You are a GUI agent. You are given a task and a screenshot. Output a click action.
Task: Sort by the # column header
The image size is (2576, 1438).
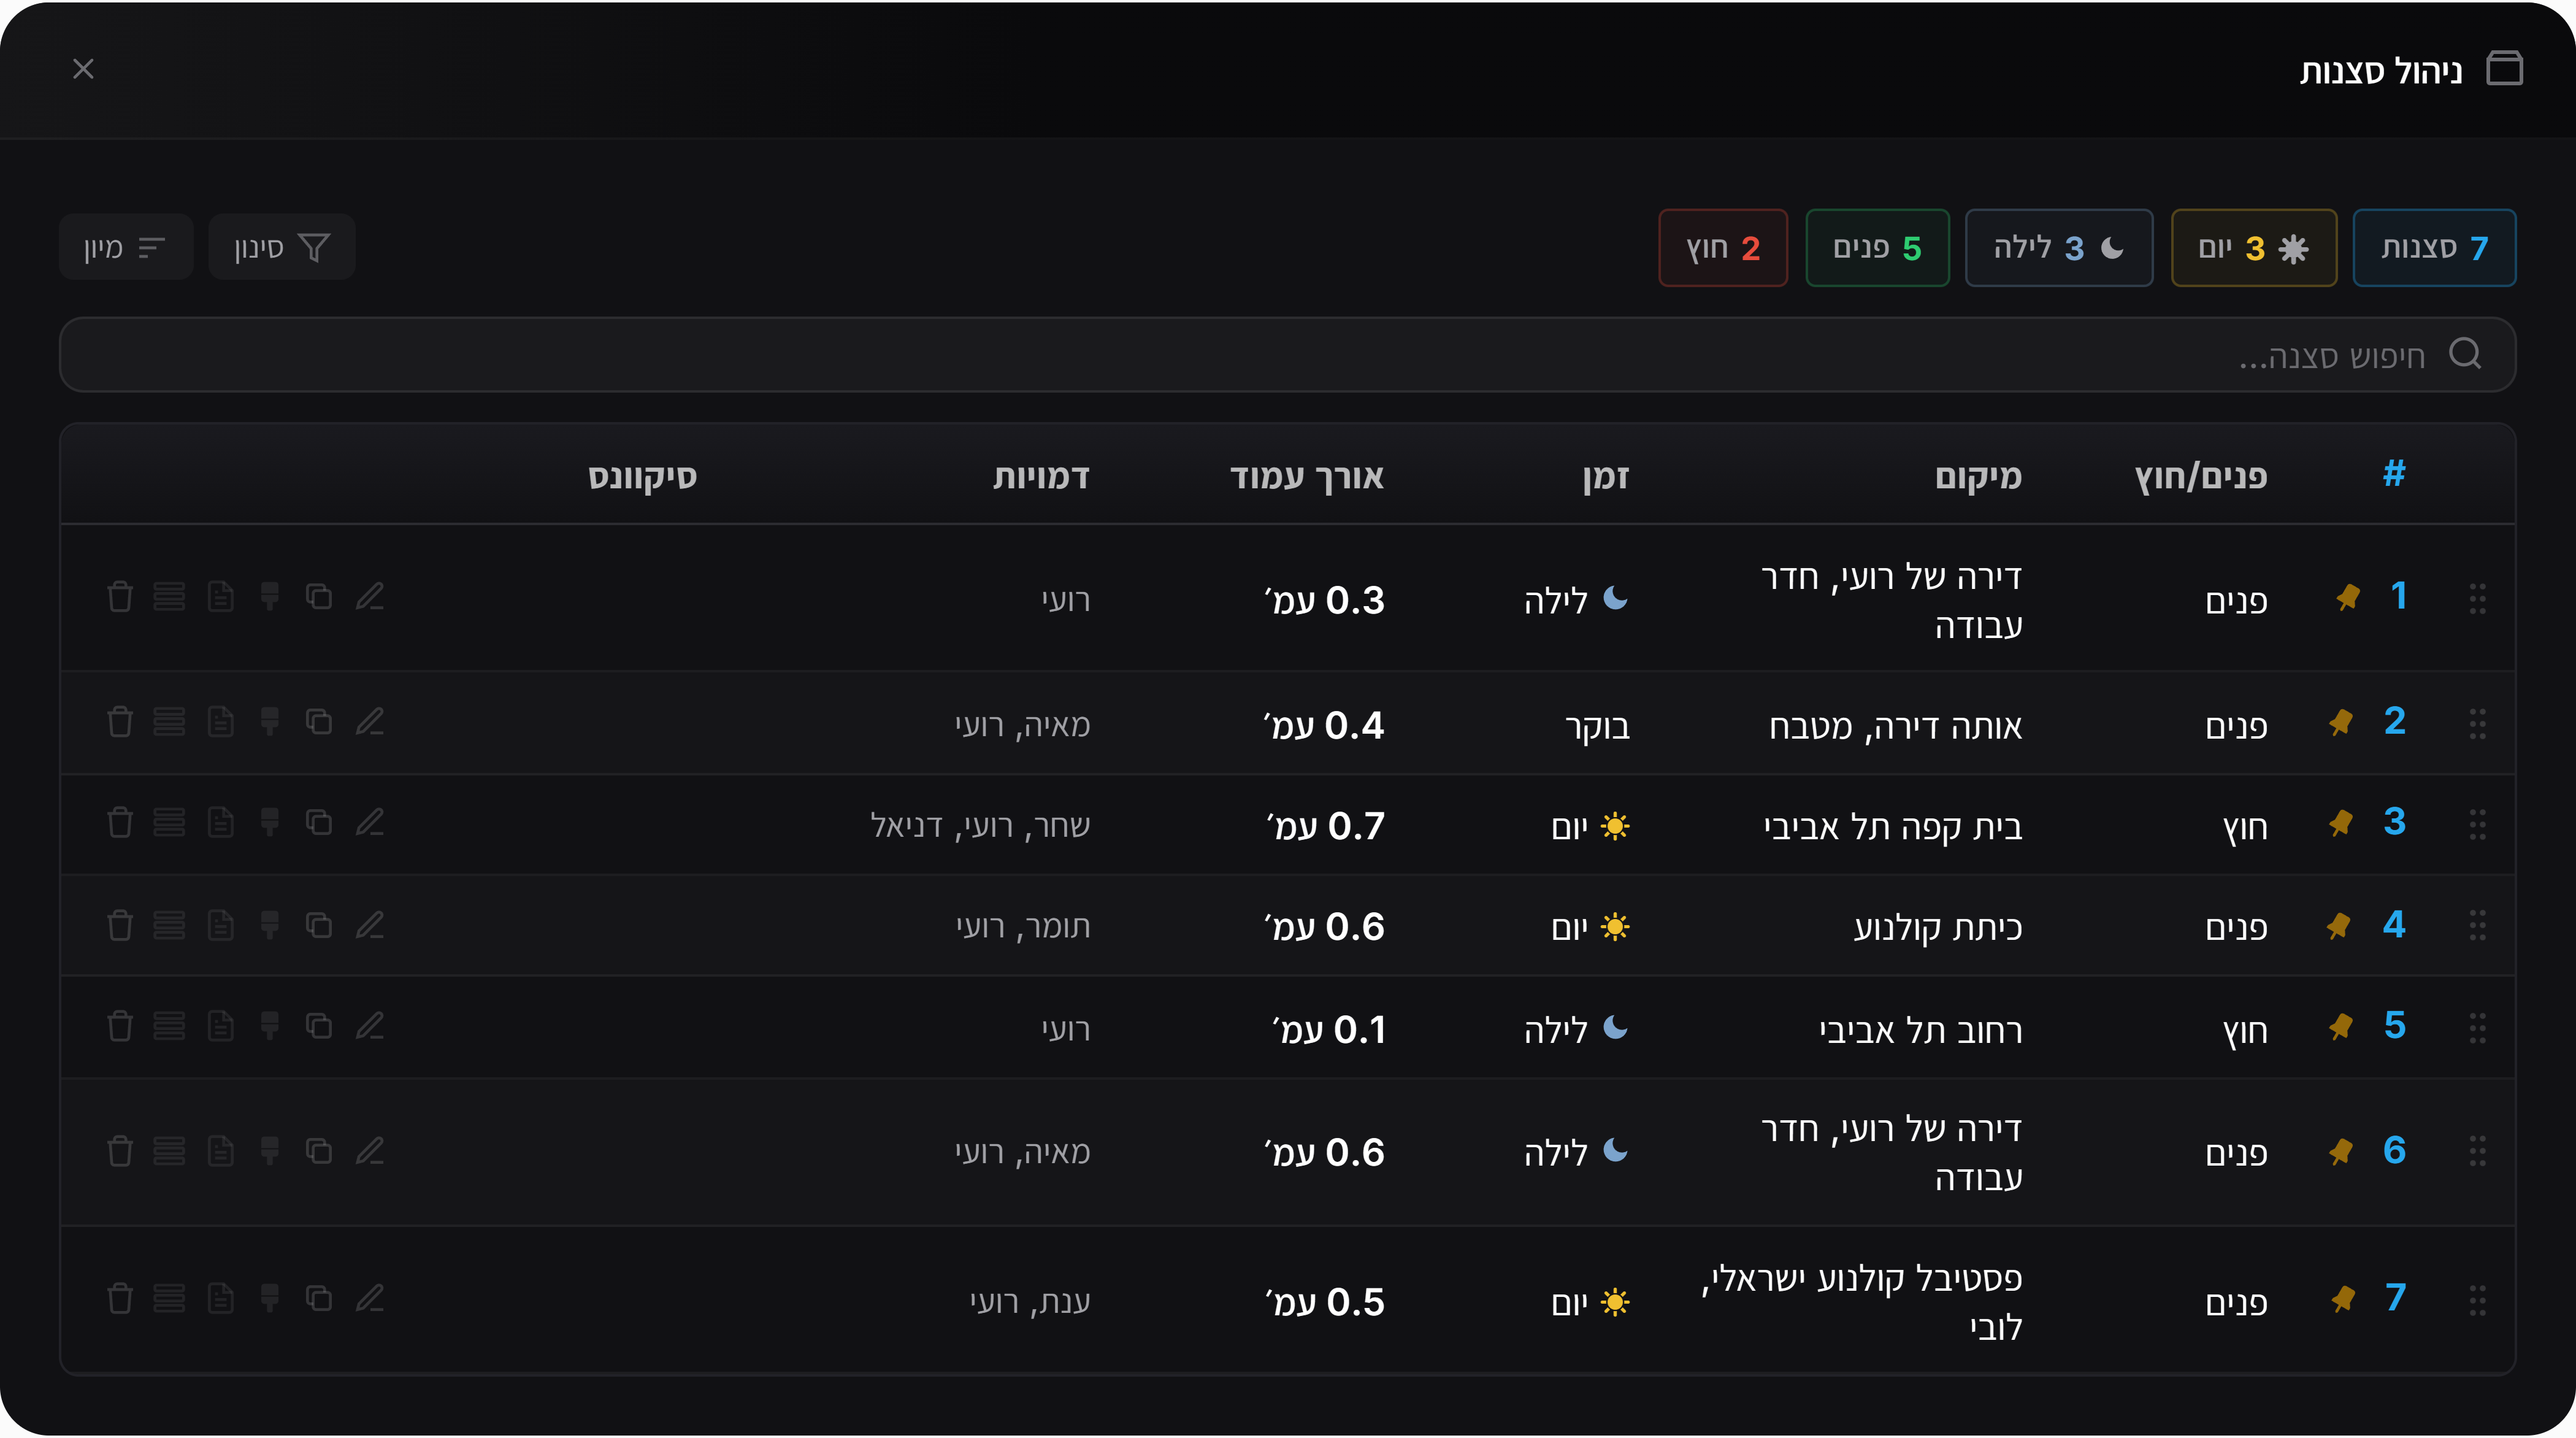(2394, 474)
